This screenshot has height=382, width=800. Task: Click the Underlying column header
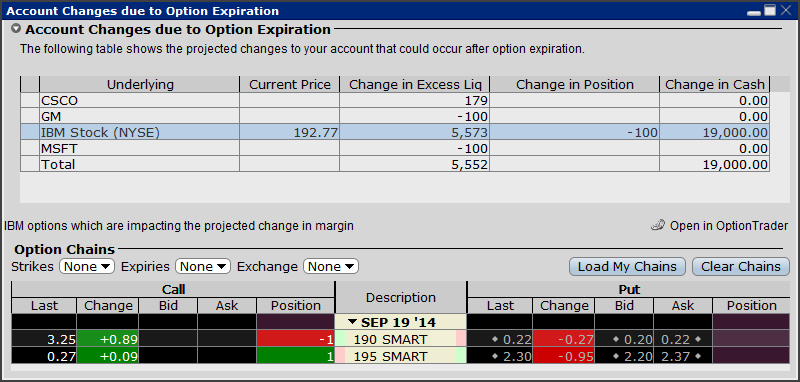tap(139, 85)
